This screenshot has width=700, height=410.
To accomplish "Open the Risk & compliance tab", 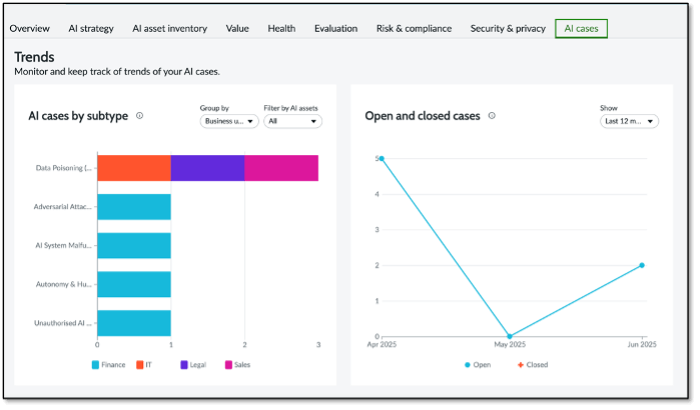I will click(414, 28).
